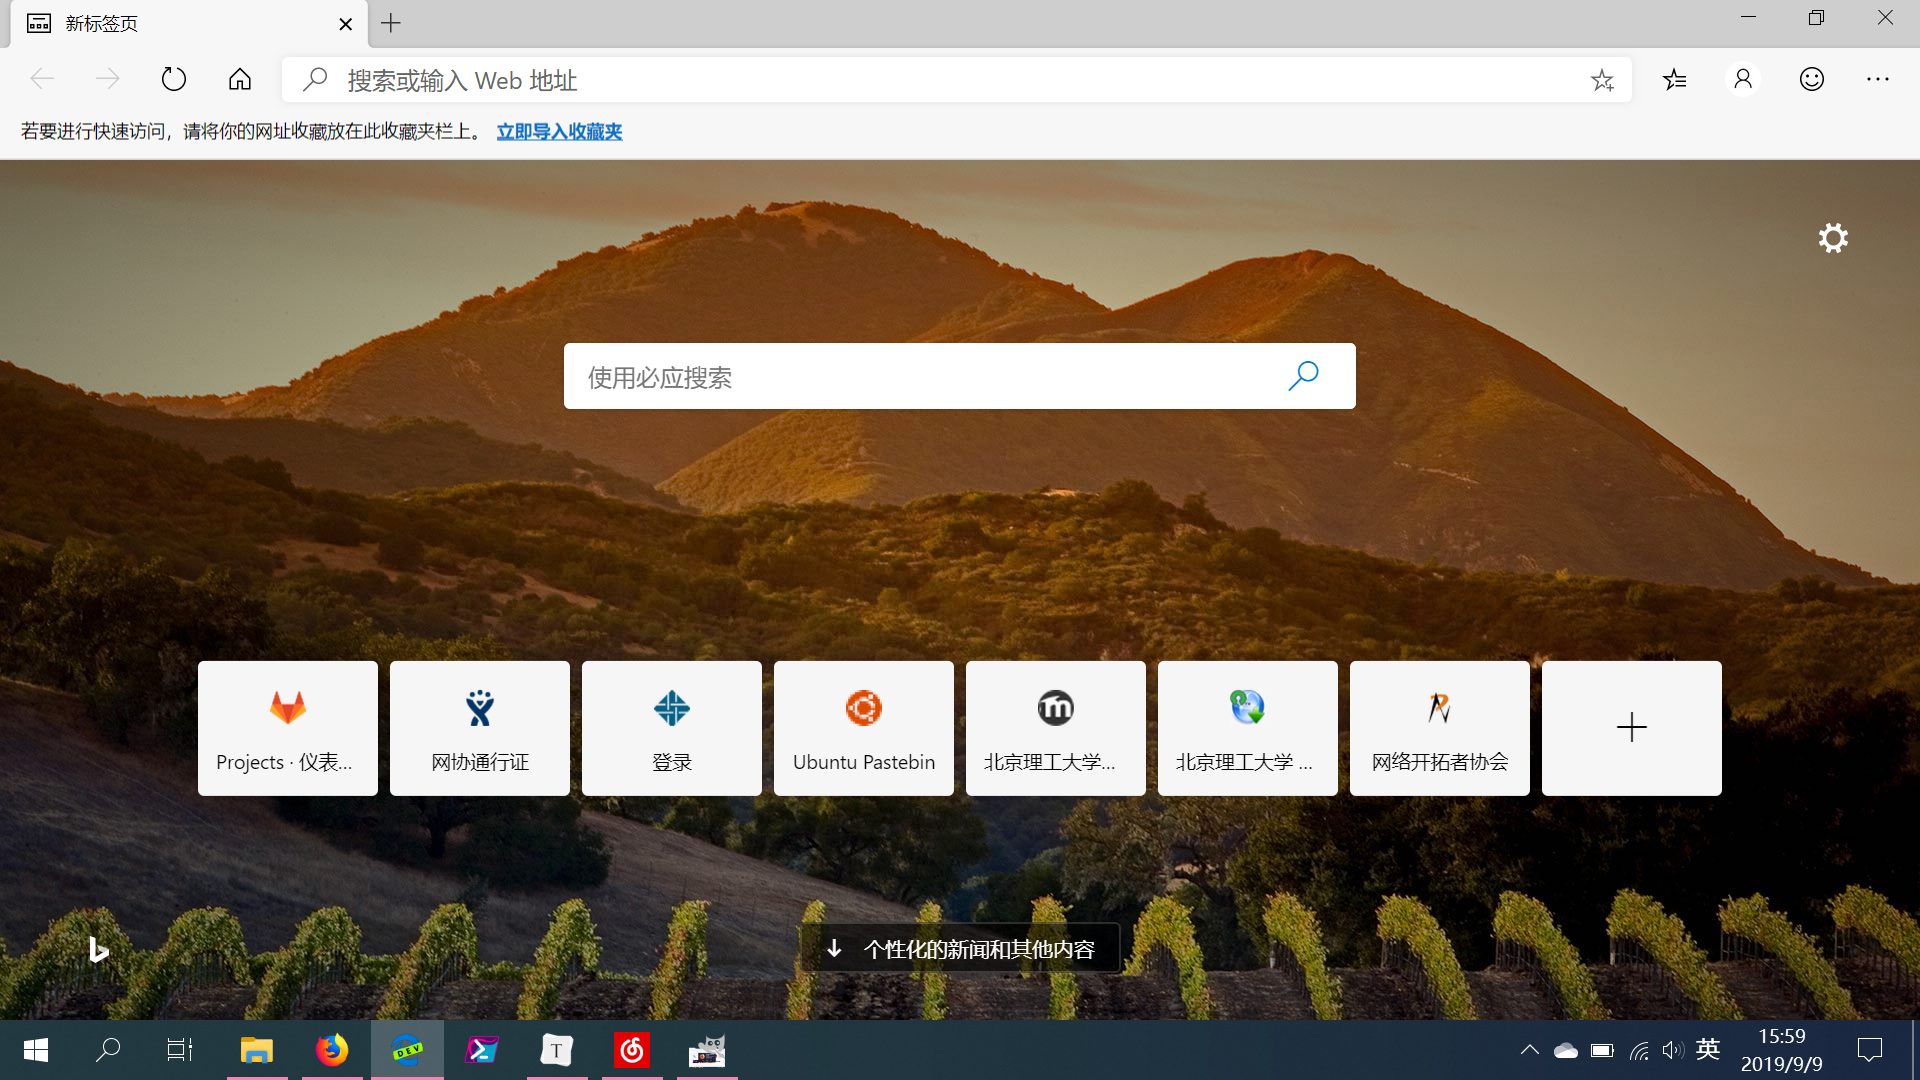Open page layout settings gear

point(1833,238)
